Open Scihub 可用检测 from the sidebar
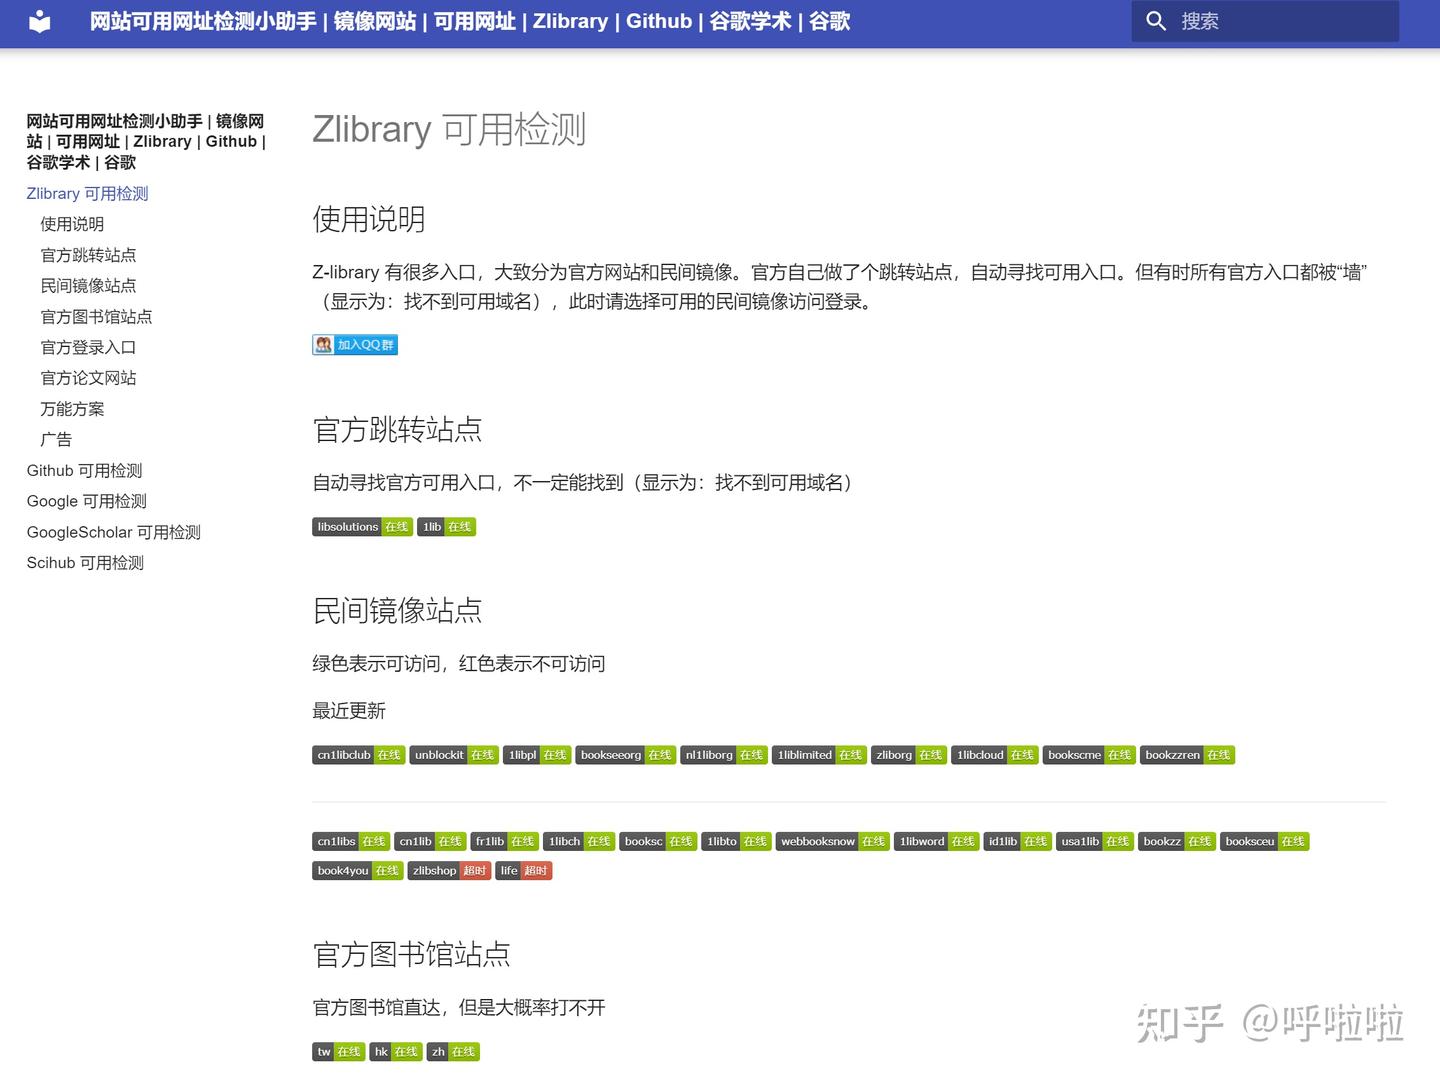Screen dimensions: 1440x1081 coord(84,562)
